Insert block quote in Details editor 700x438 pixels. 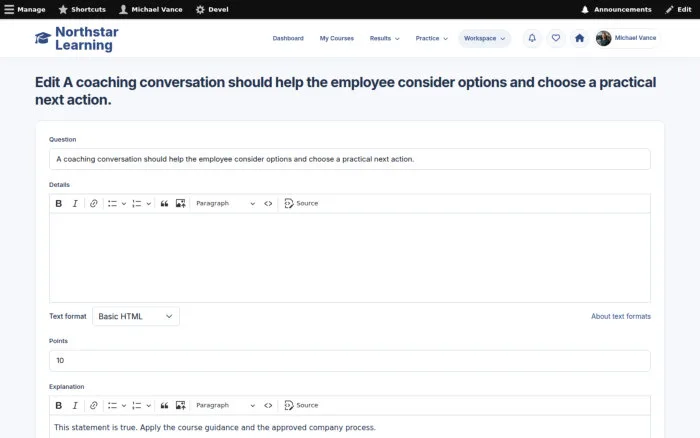[x=164, y=204]
